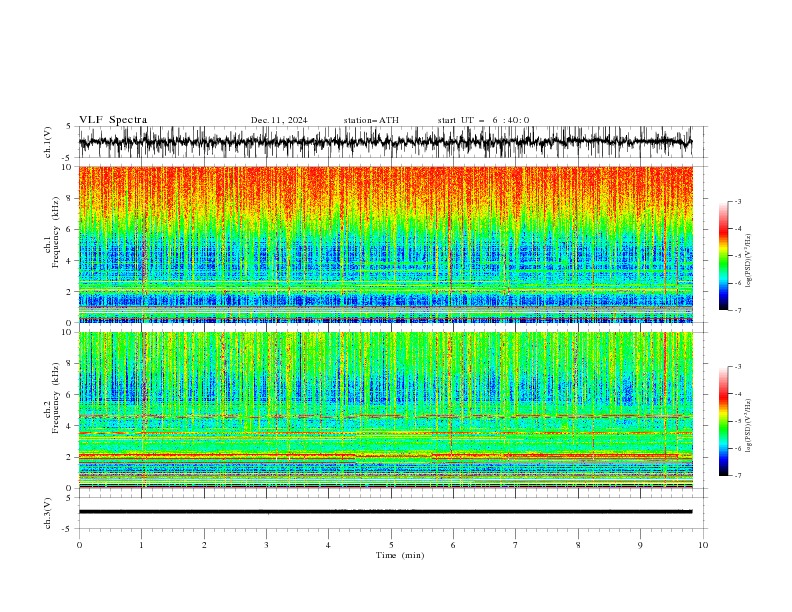792x612 pixels.
Task: Click the ch.2 'Frequency (kHz)' axis label
Action: 55,398
